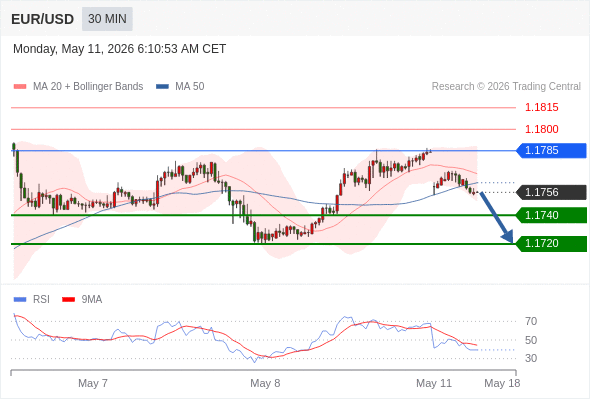Toggle the MA 20 + Bollinger Bands legend label

click(x=88, y=87)
